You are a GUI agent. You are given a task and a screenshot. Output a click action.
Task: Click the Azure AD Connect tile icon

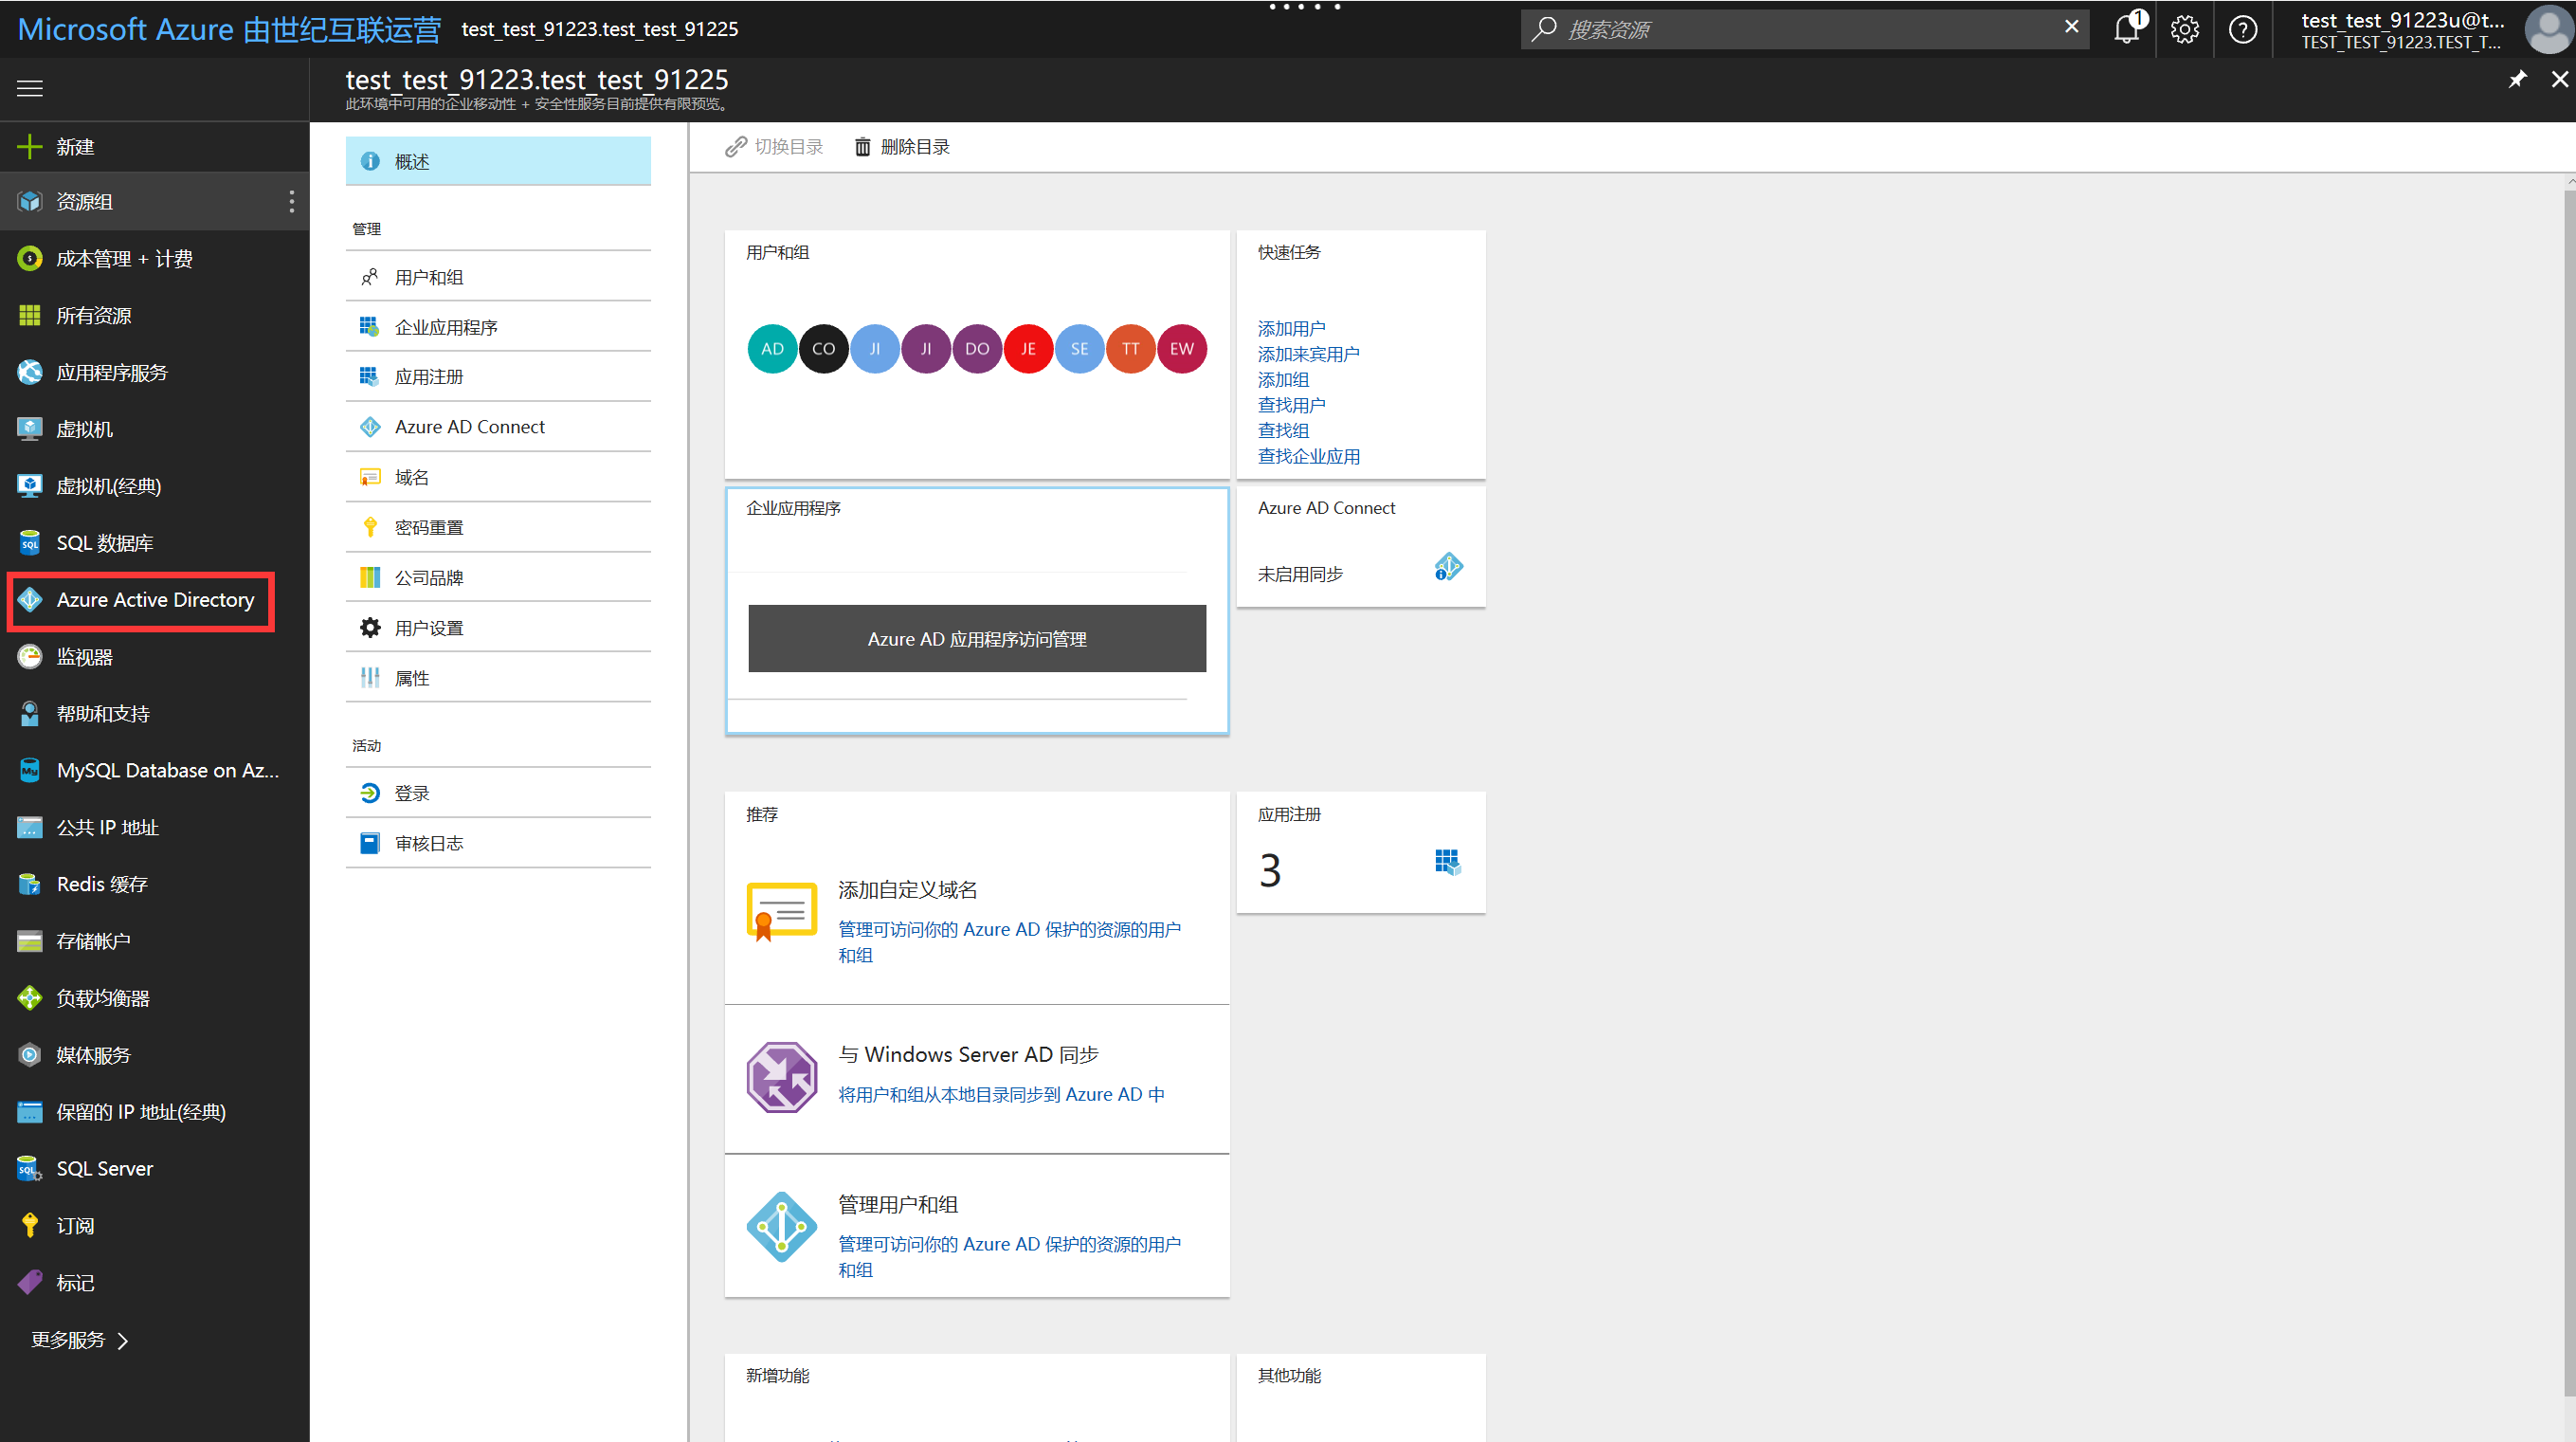[x=1447, y=567]
